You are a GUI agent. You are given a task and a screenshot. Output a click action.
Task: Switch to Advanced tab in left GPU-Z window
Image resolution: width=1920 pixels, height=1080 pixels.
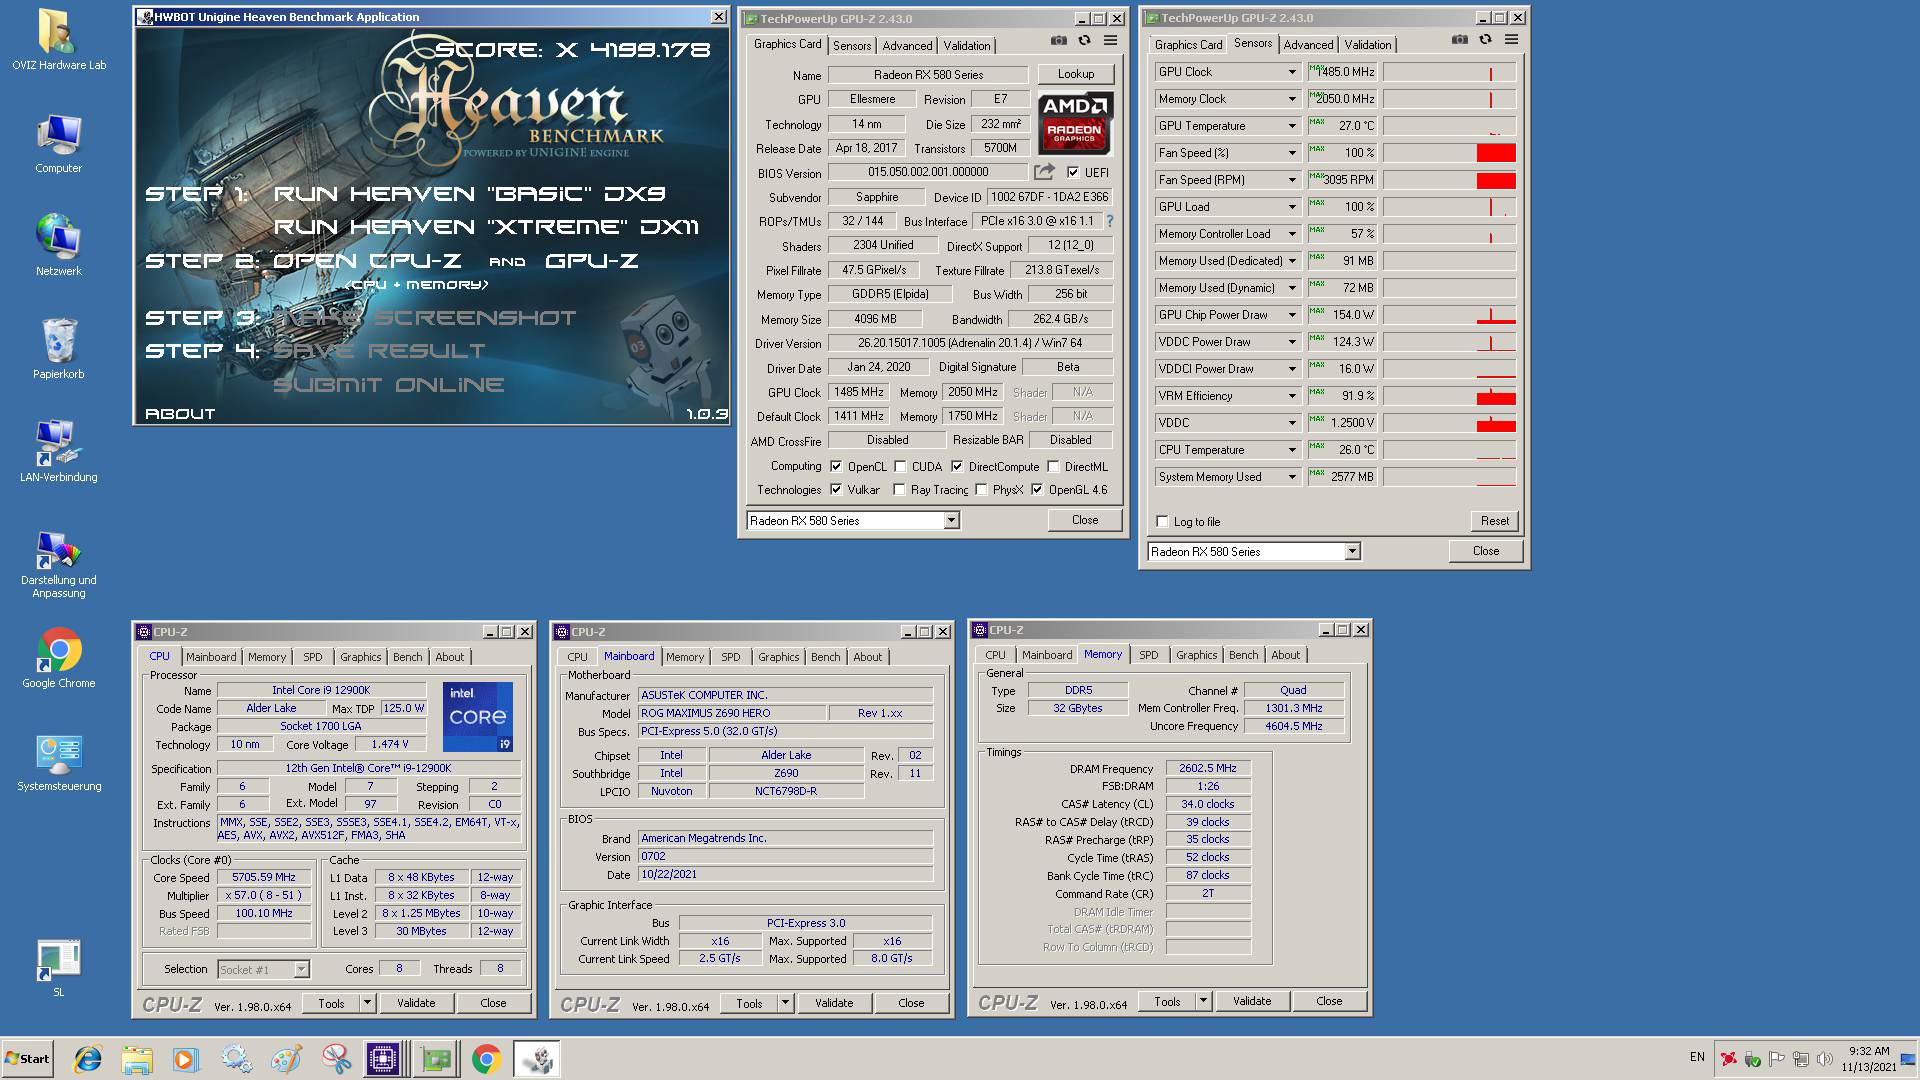[x=907, y=46]
